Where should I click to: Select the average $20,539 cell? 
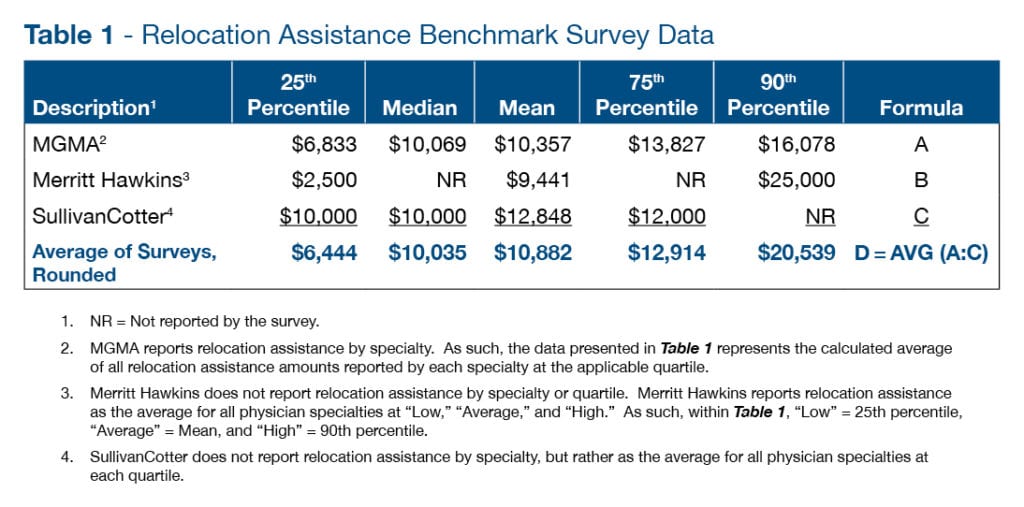click(x=796, y=252)
